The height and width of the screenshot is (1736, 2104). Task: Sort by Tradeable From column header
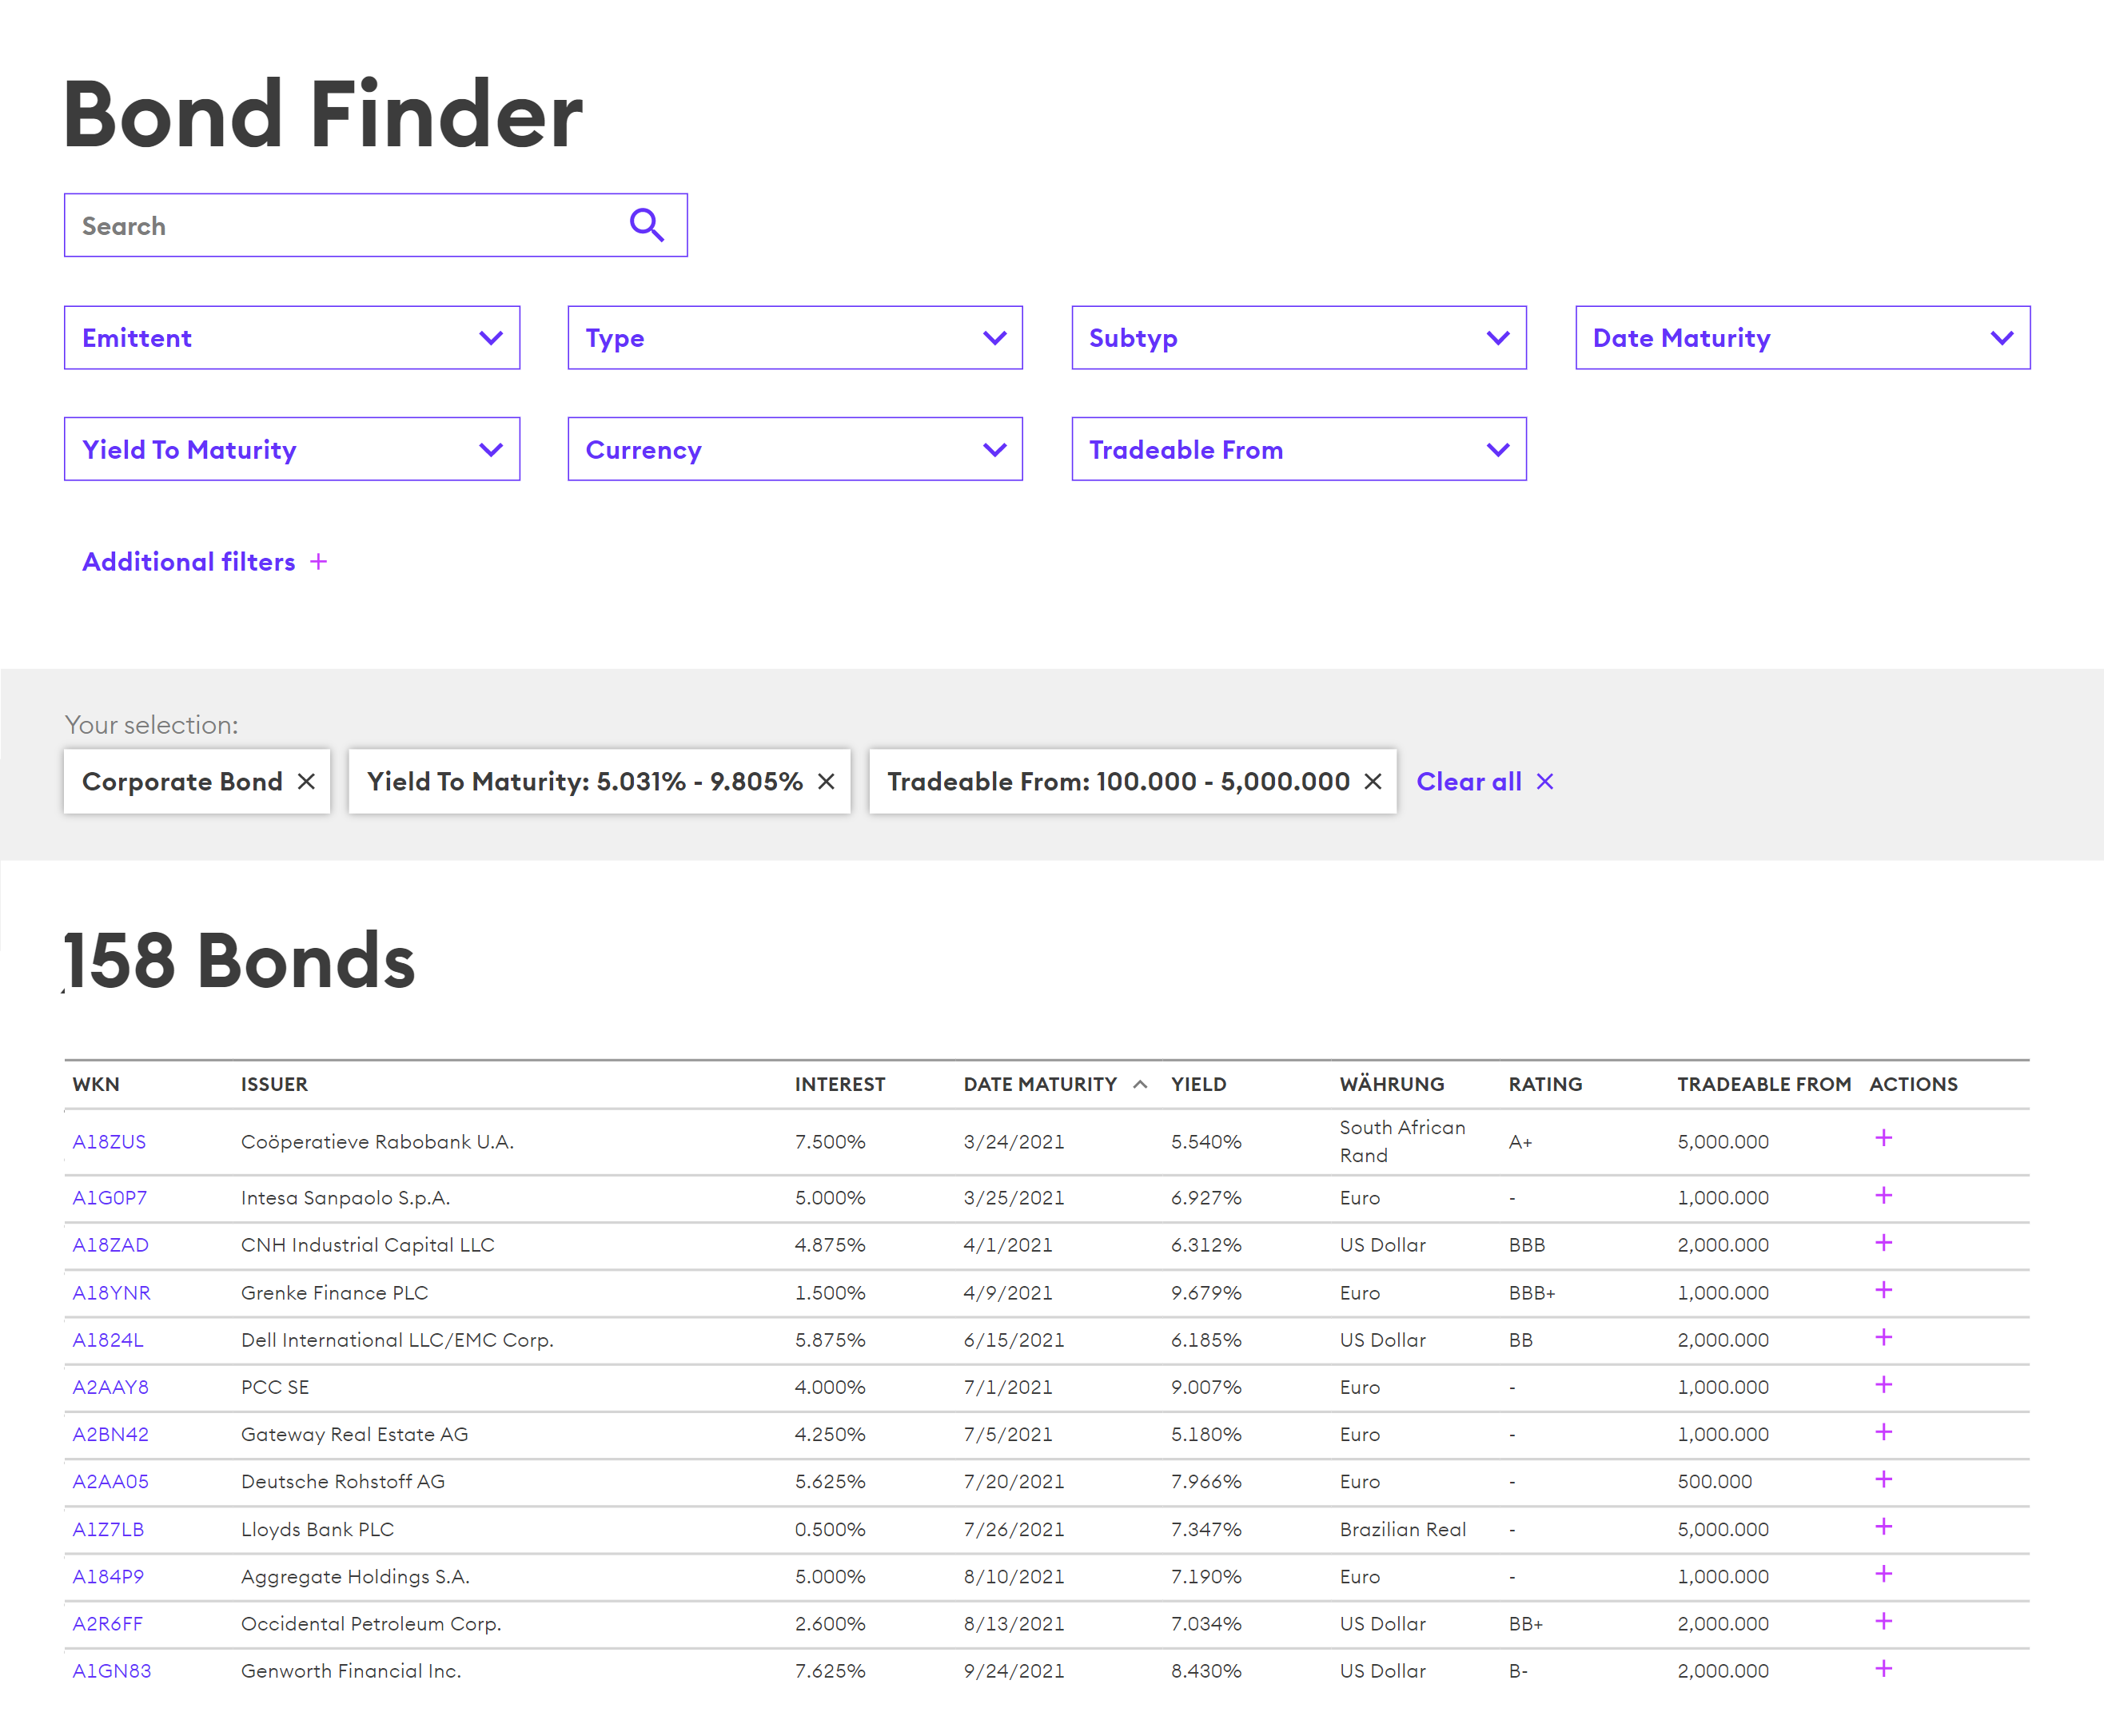(1764, 1084)
